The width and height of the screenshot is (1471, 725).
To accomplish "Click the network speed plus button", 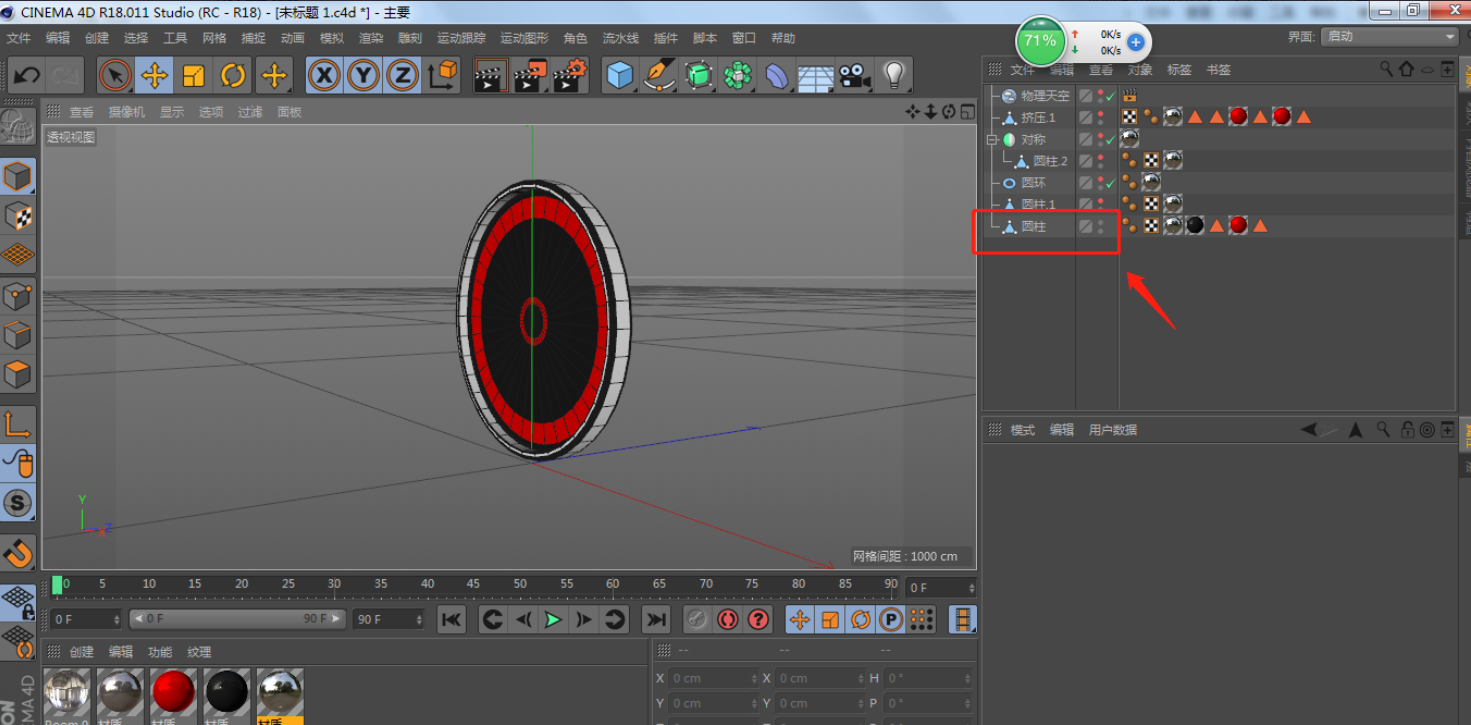I will [x=1136, y=42].
